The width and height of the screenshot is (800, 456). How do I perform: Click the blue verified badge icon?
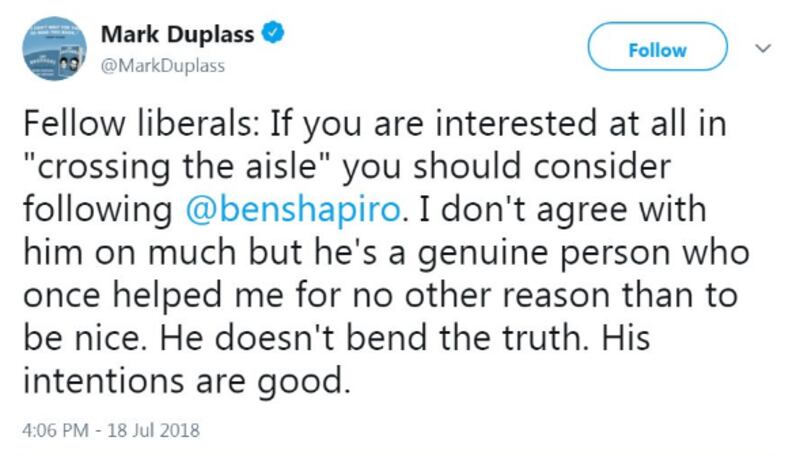click(275, 35)
